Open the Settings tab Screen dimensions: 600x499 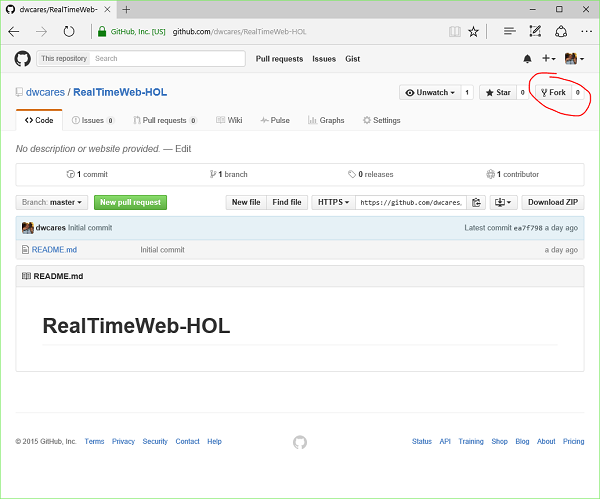point(382,120)
